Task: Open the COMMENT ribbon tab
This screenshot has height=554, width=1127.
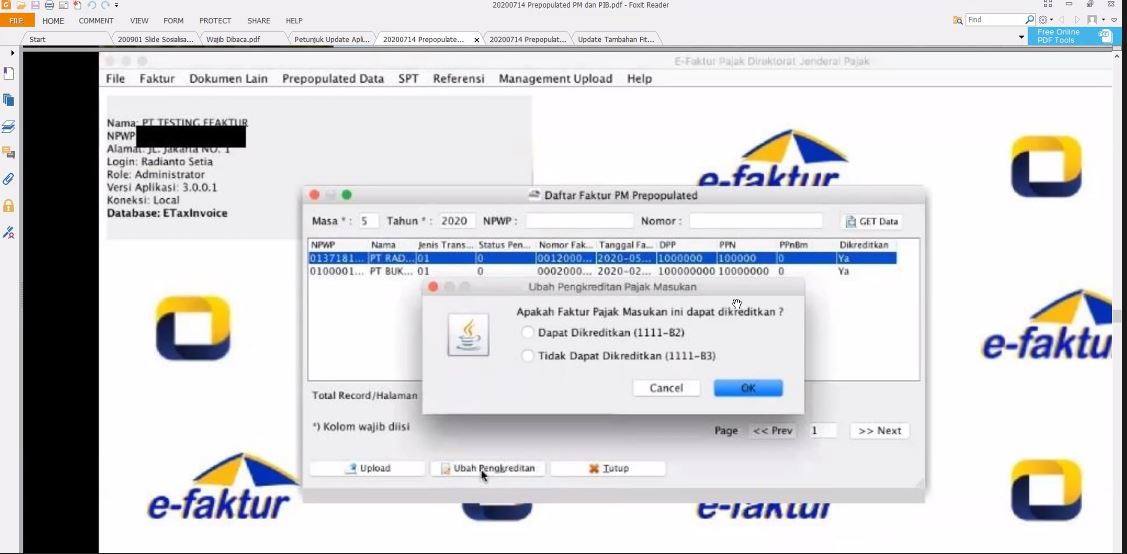Action: [x=96, y=20]
